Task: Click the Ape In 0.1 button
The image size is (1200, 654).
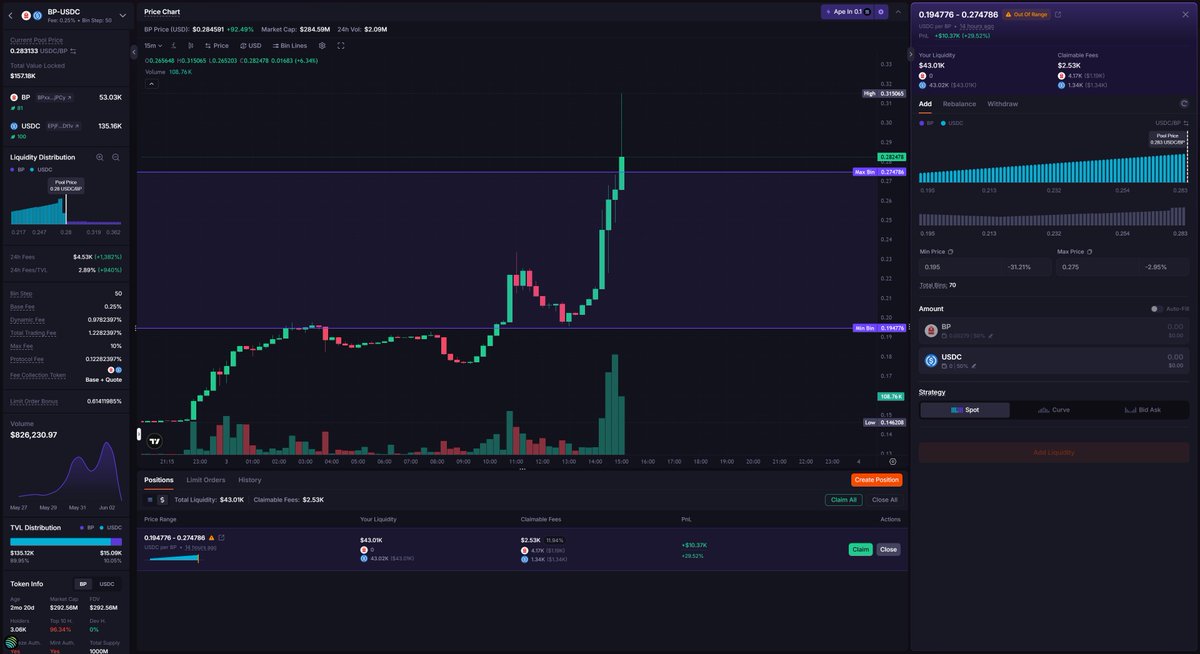Action: (x=847, y=12)
